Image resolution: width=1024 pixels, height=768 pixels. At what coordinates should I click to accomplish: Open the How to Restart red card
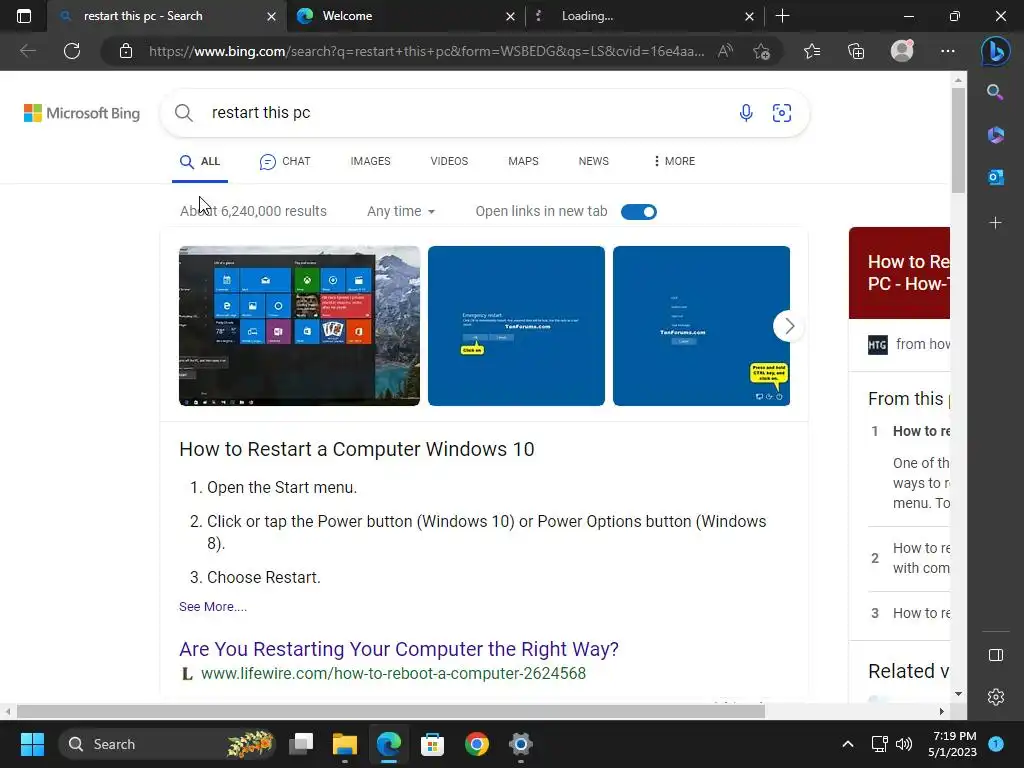point(899,273)
